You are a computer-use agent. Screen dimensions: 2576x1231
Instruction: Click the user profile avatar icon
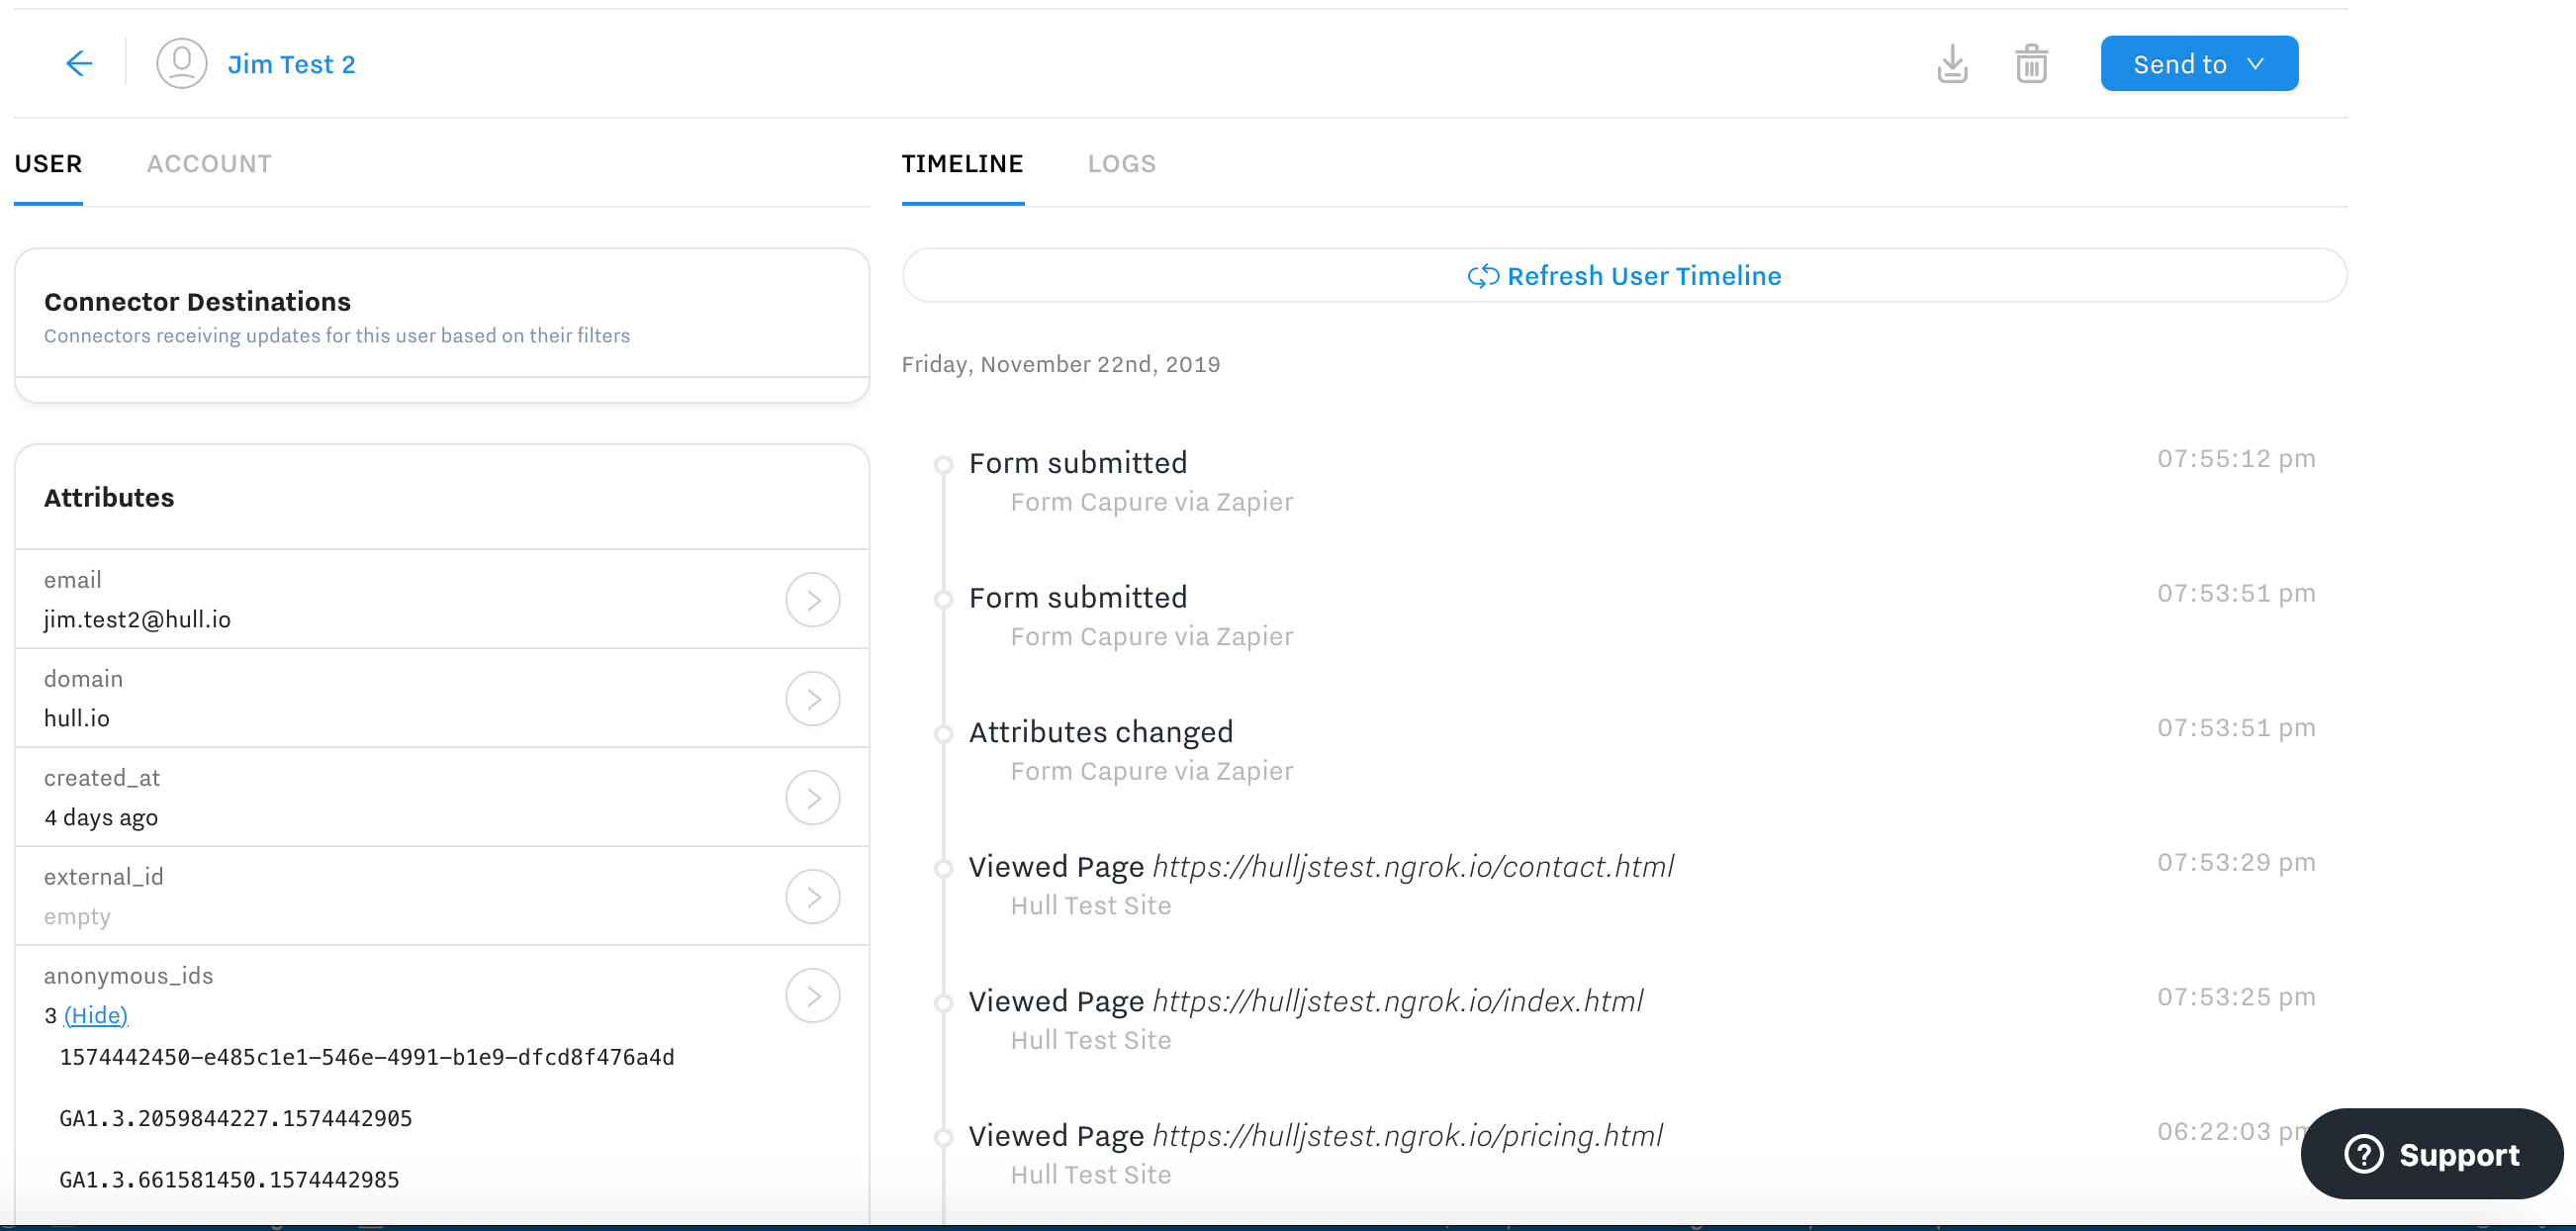179,62
